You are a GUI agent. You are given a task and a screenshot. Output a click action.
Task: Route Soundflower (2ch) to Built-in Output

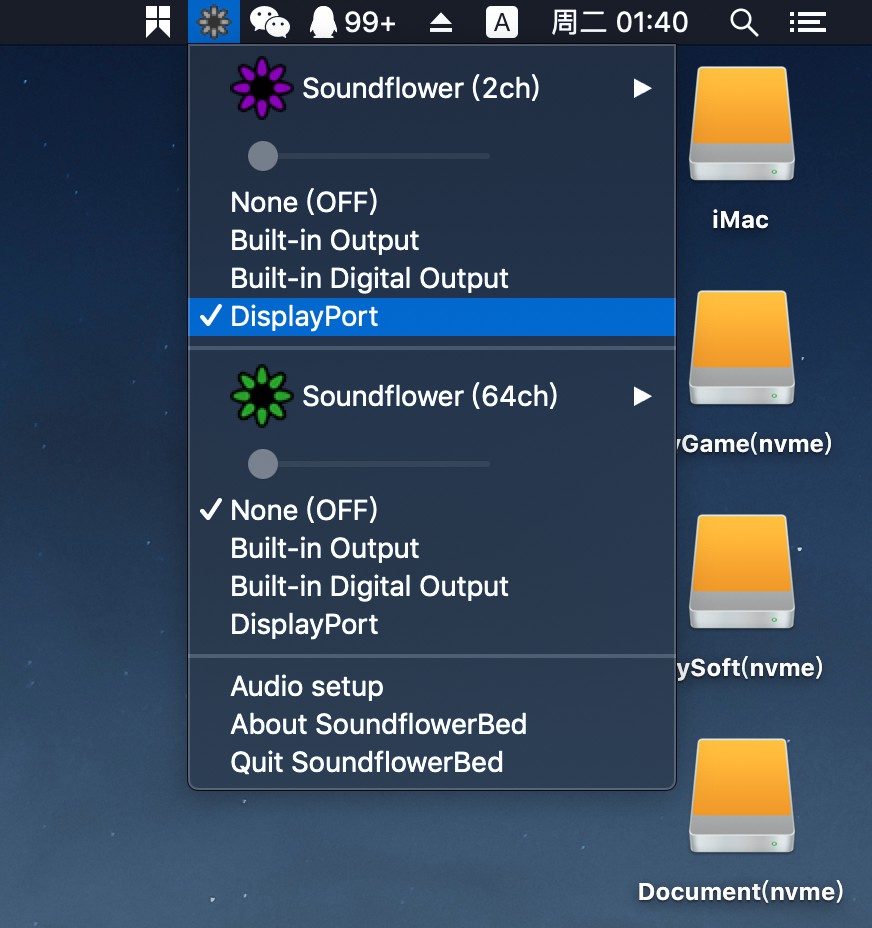[432, 240]
